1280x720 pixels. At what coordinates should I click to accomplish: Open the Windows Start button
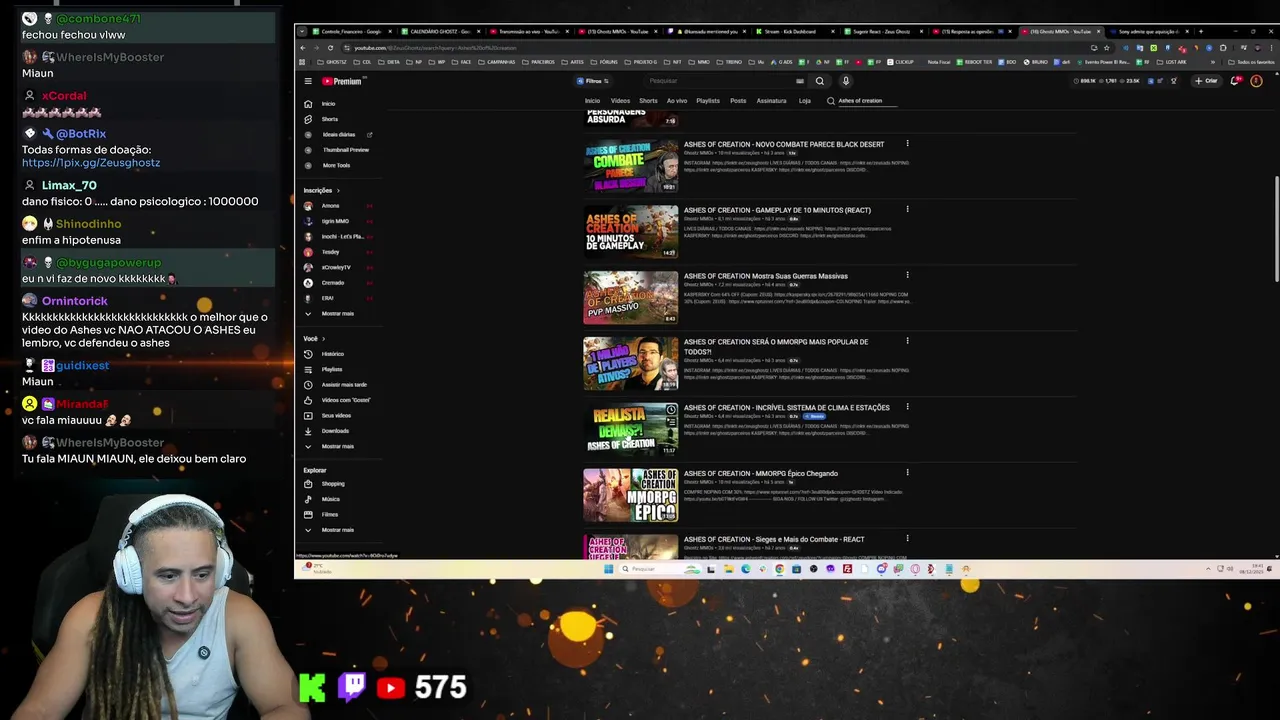click(607, 569)
